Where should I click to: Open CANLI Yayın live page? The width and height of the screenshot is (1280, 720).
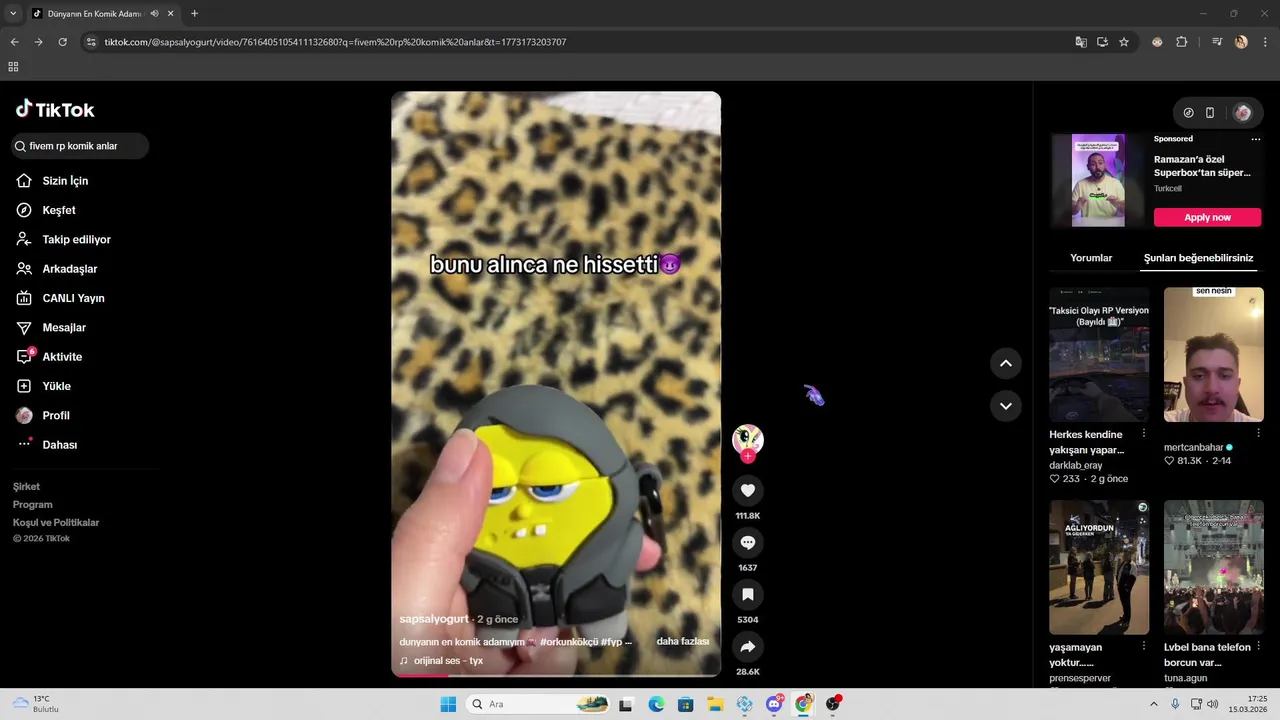pyautogui.click(x=73, y=298)
